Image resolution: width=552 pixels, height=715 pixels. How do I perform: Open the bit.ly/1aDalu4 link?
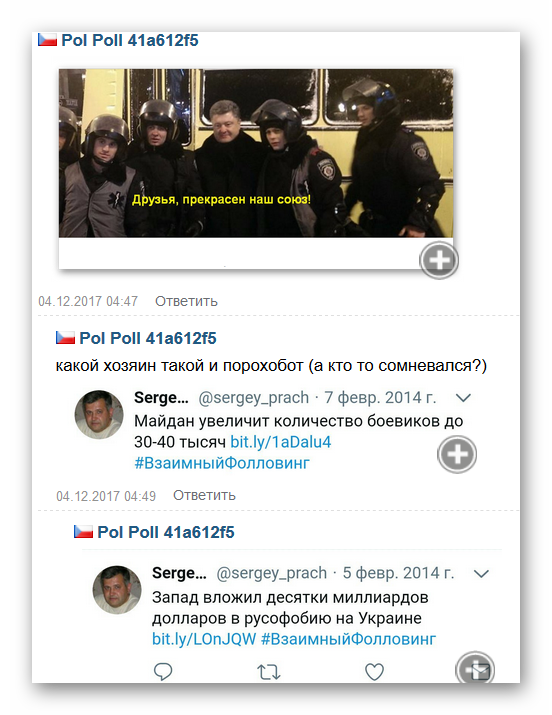point(281,442)
